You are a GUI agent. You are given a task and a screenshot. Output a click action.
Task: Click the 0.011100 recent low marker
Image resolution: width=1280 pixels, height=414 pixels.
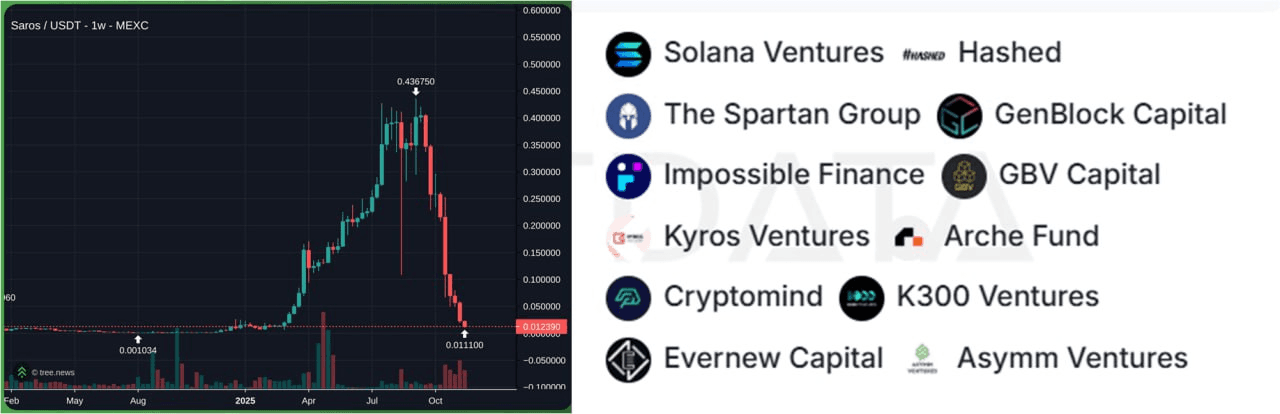464,344
